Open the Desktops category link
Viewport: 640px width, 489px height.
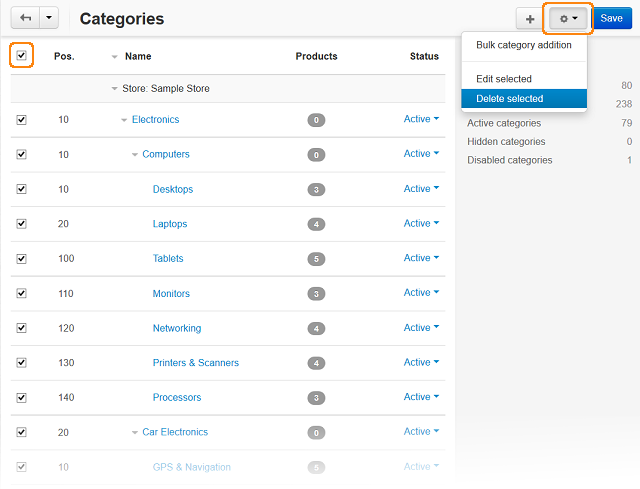[x=173, y=189]
